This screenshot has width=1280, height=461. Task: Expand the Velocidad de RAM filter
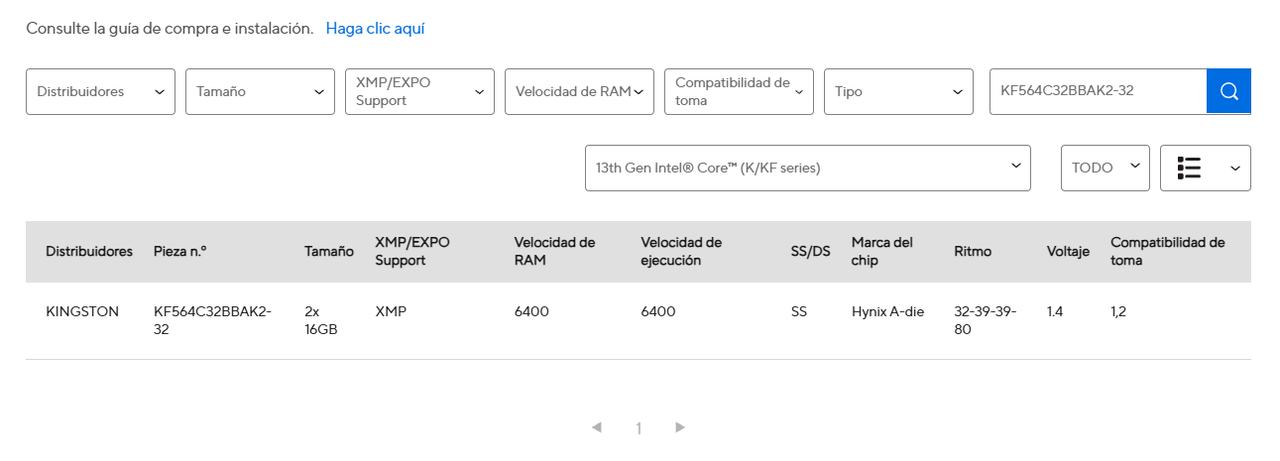tap(579, 91)
